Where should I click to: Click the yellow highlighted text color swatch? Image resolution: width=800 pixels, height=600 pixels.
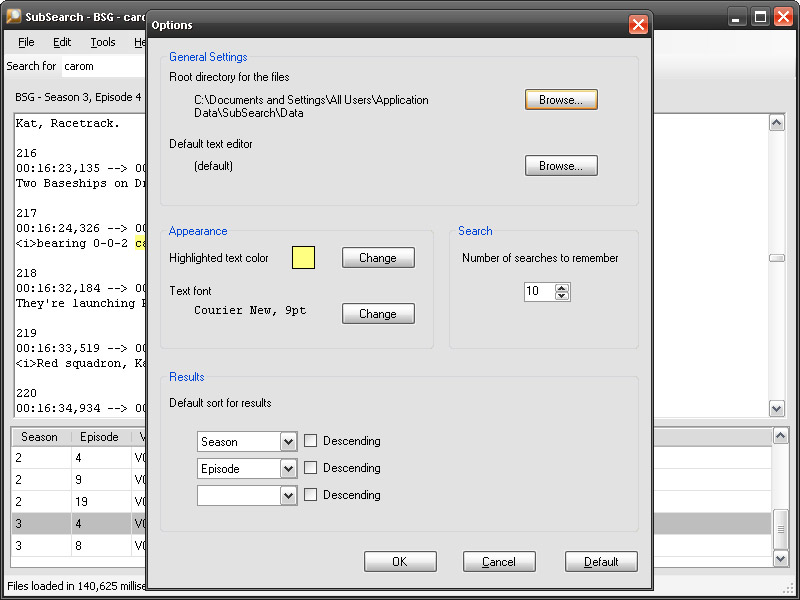coord(303,258)
